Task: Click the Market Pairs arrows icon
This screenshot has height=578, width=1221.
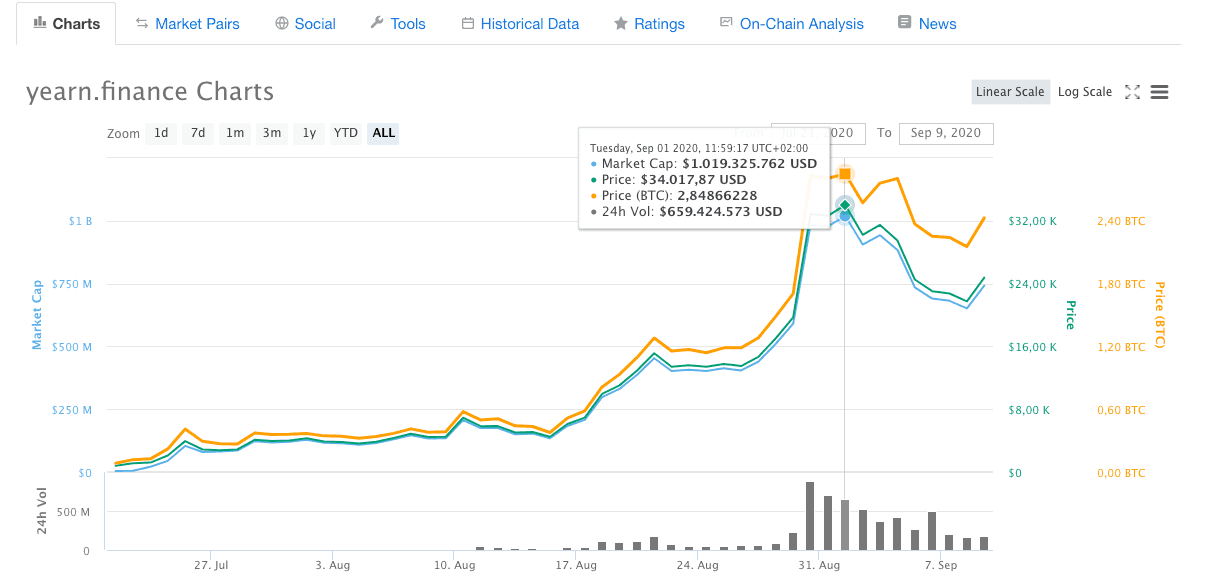Action: pos(142,23)
